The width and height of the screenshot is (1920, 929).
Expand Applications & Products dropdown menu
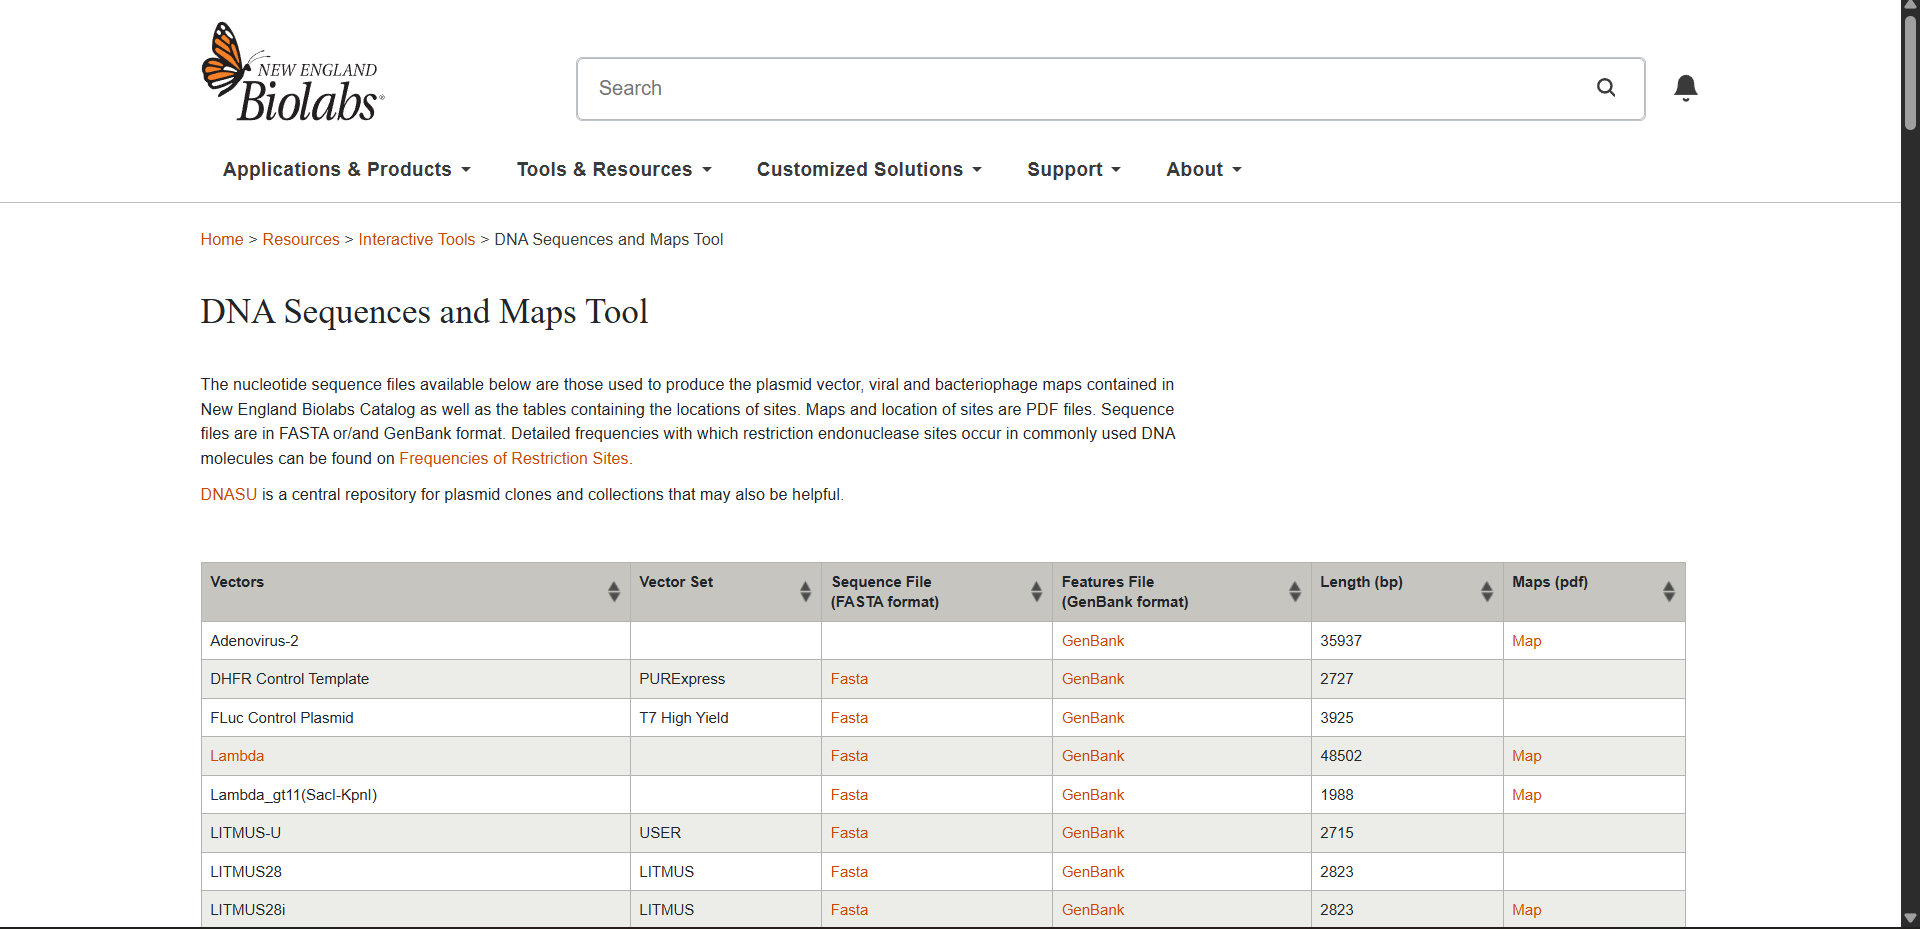(x=346, y=170)
